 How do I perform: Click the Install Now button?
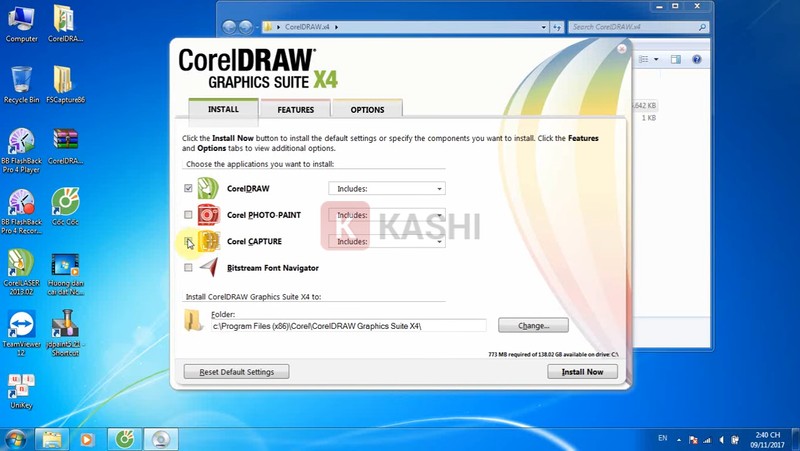click(x=582, y=372)
